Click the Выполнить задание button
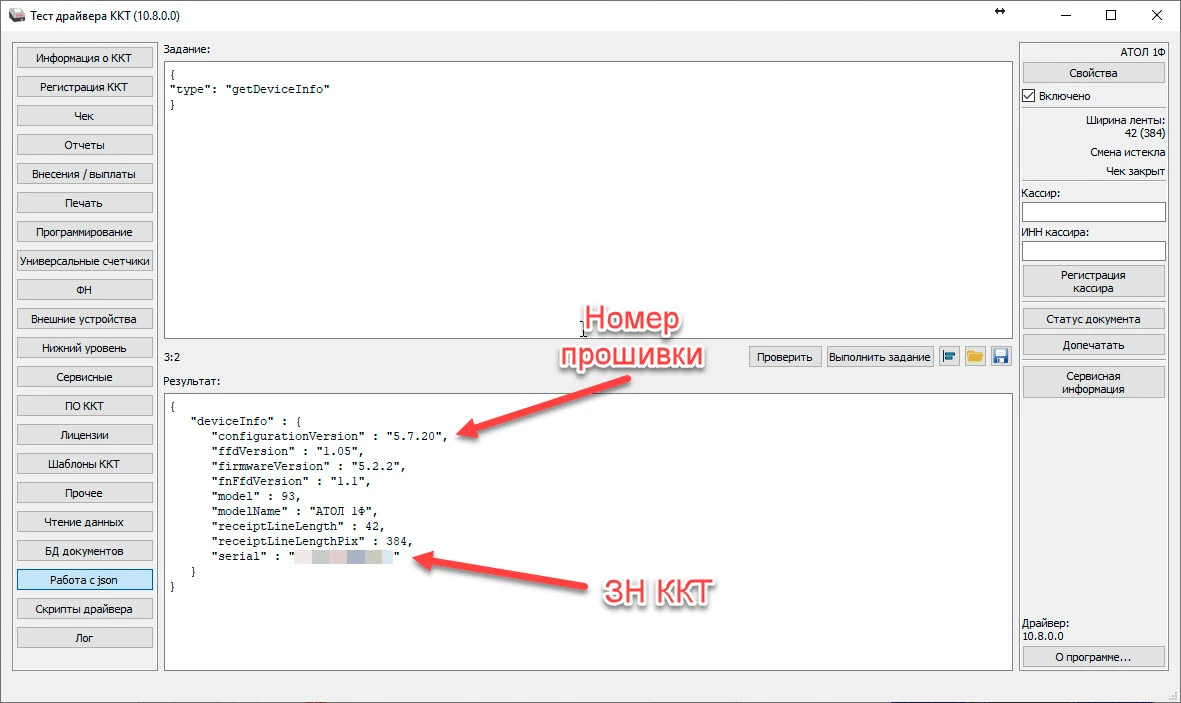Screen dimensions: 1181x703 [x=880, y=357]
